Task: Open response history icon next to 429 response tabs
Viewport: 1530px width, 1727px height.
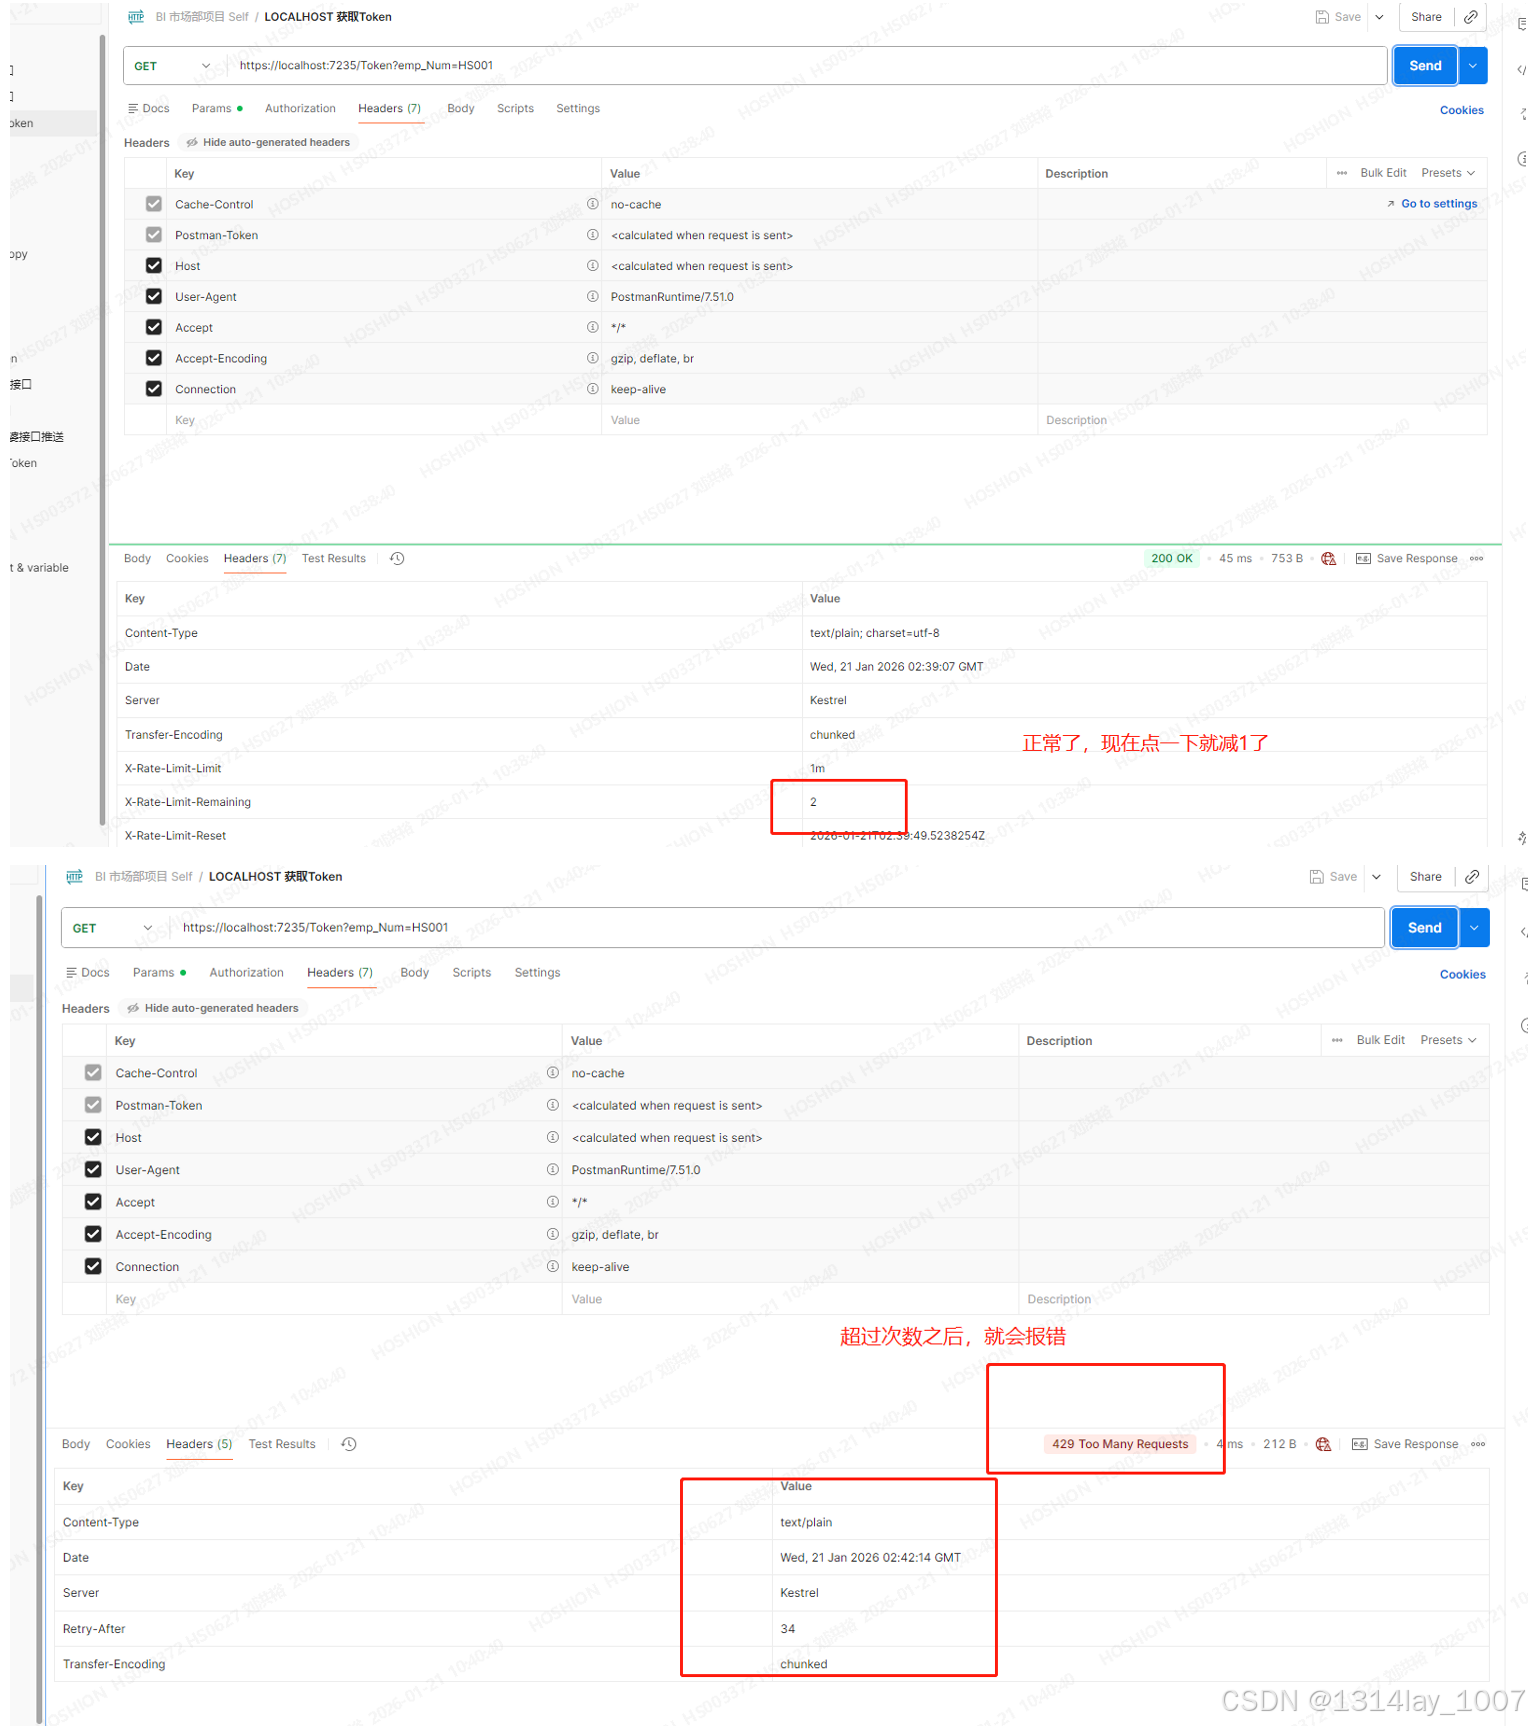Action: [349, 1444]
